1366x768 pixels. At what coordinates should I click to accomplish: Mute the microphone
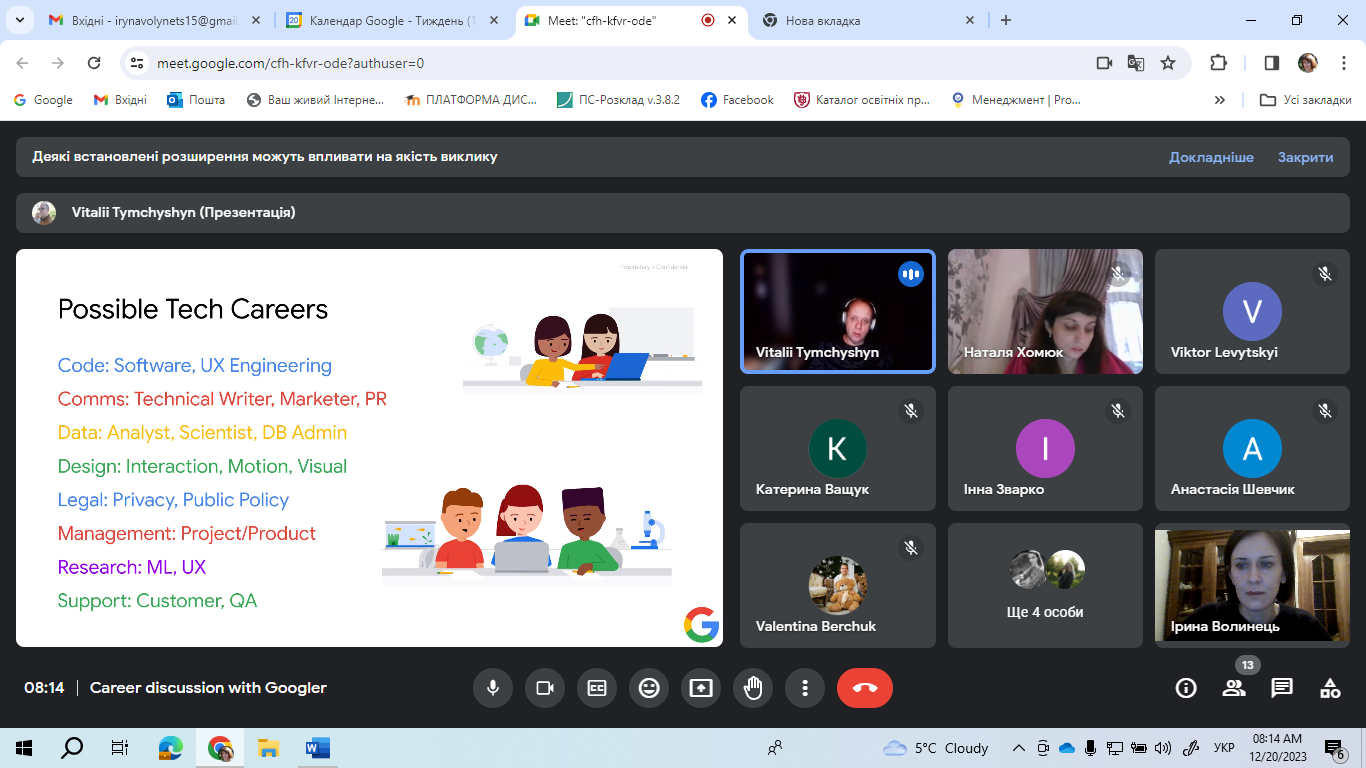tap(493, 688)
